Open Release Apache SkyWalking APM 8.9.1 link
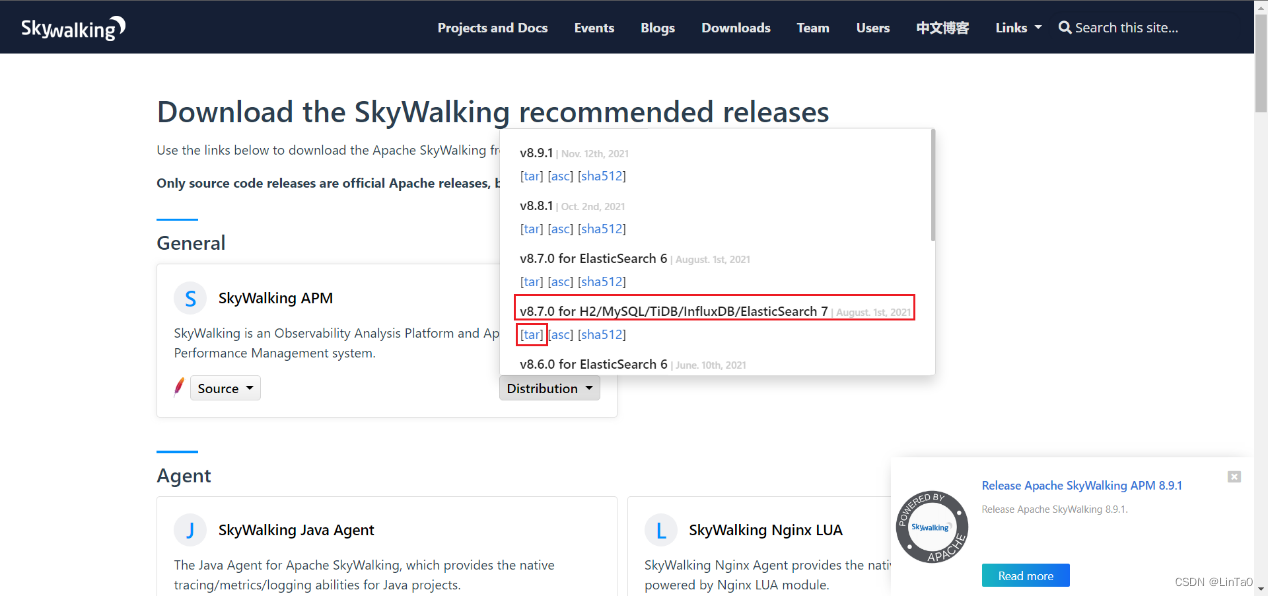 1082,486
